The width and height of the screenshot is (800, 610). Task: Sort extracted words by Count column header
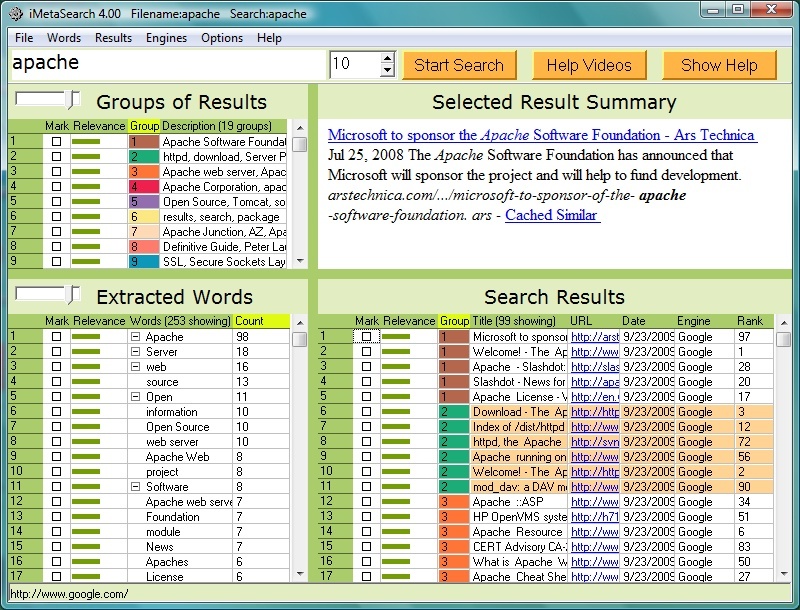tap(261, 321)
